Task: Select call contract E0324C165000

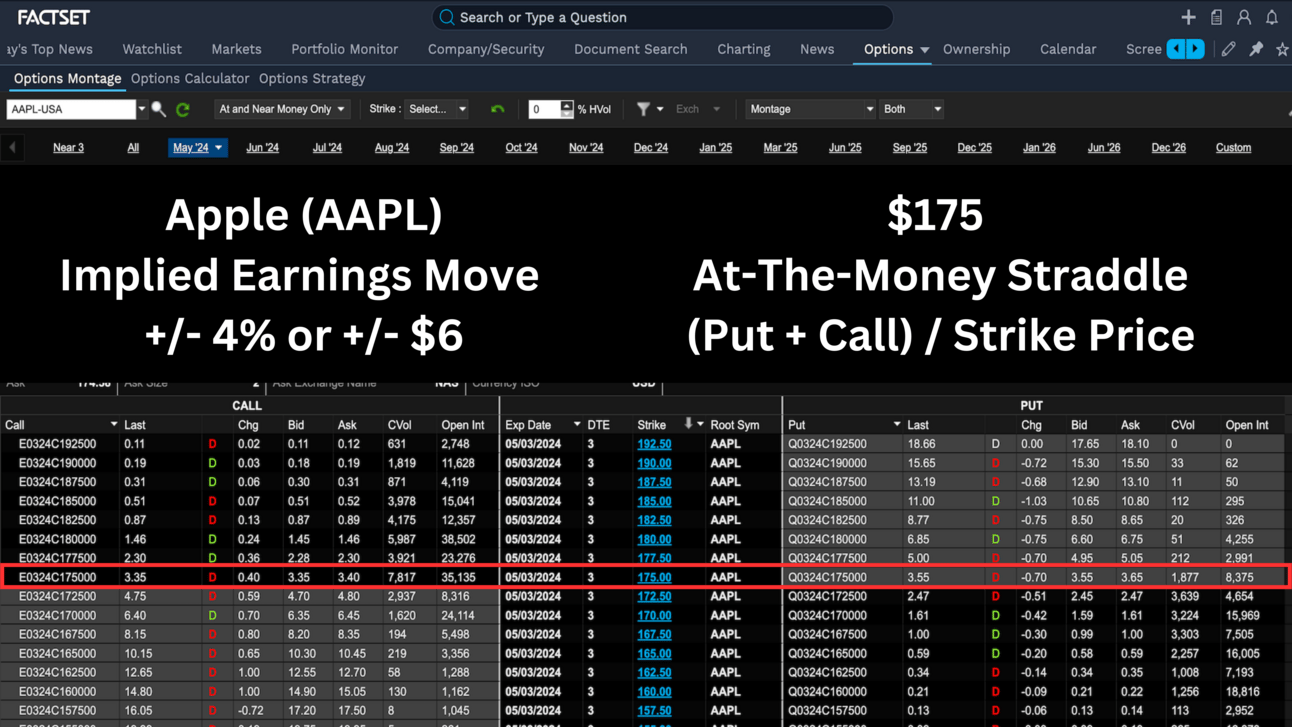Action: [x=57, y=654]
